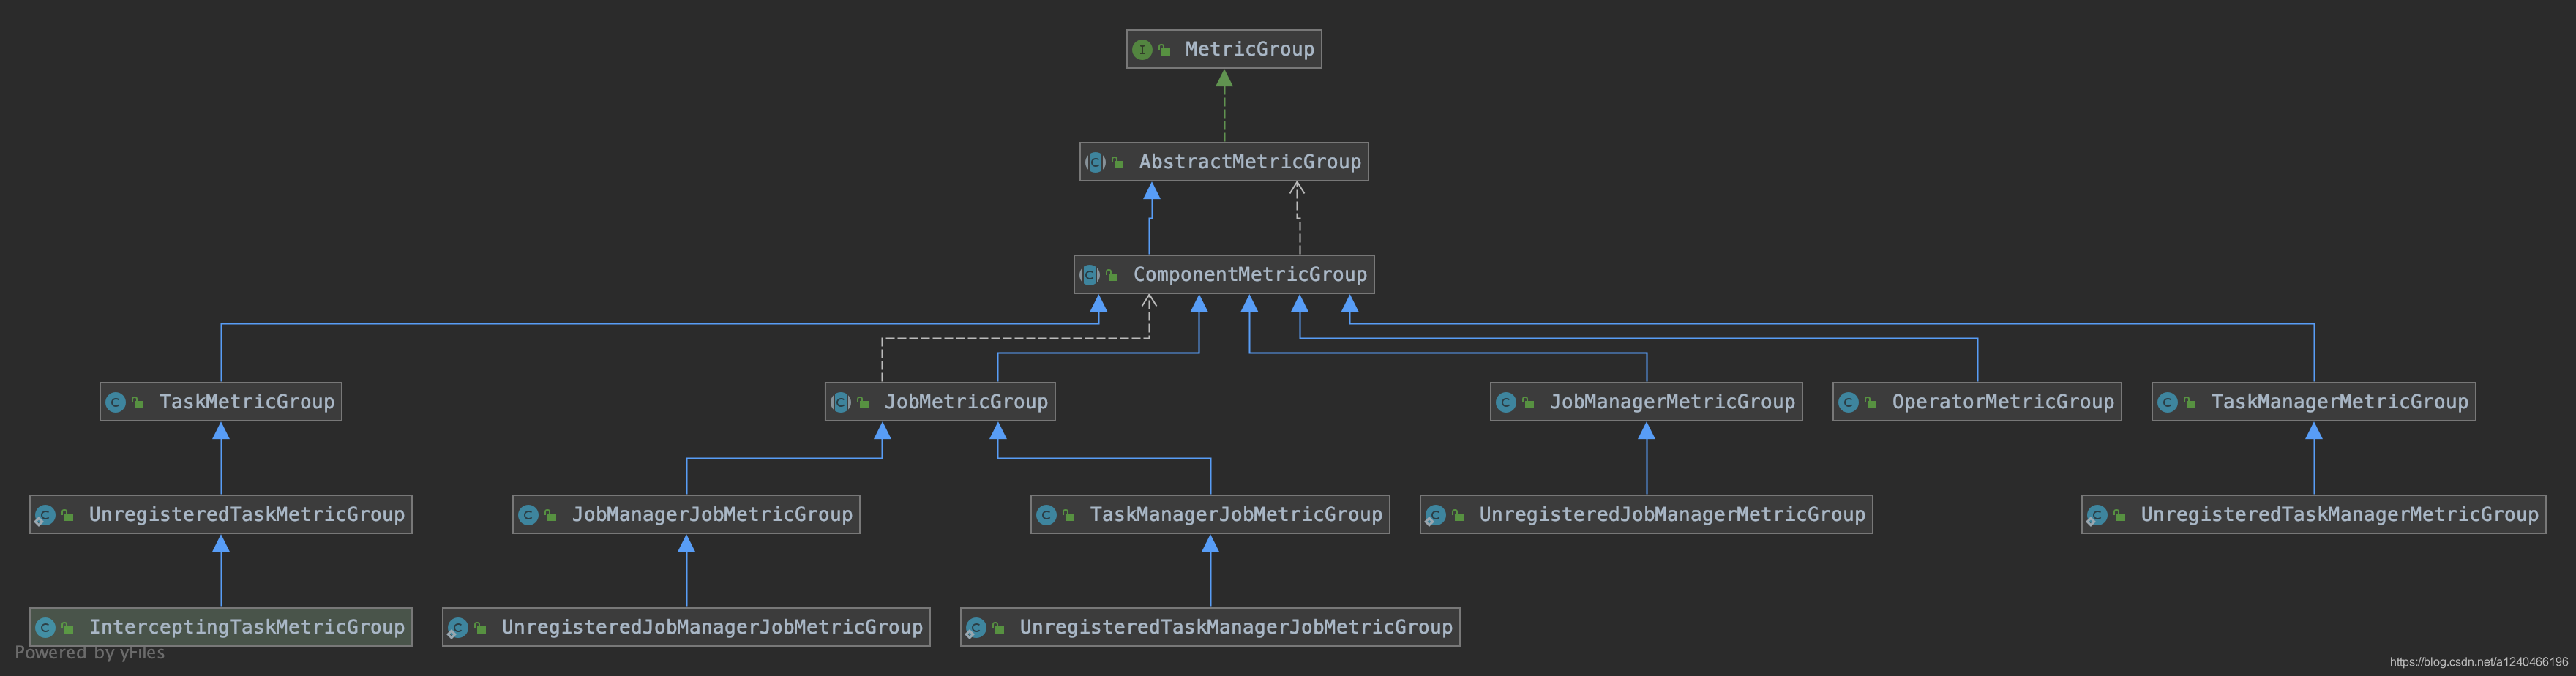The width and height of the screenshot is (2576, 676).
Task: Click the class icon of InterceptingTaskMetricGroup
Action: coord(45,628)
